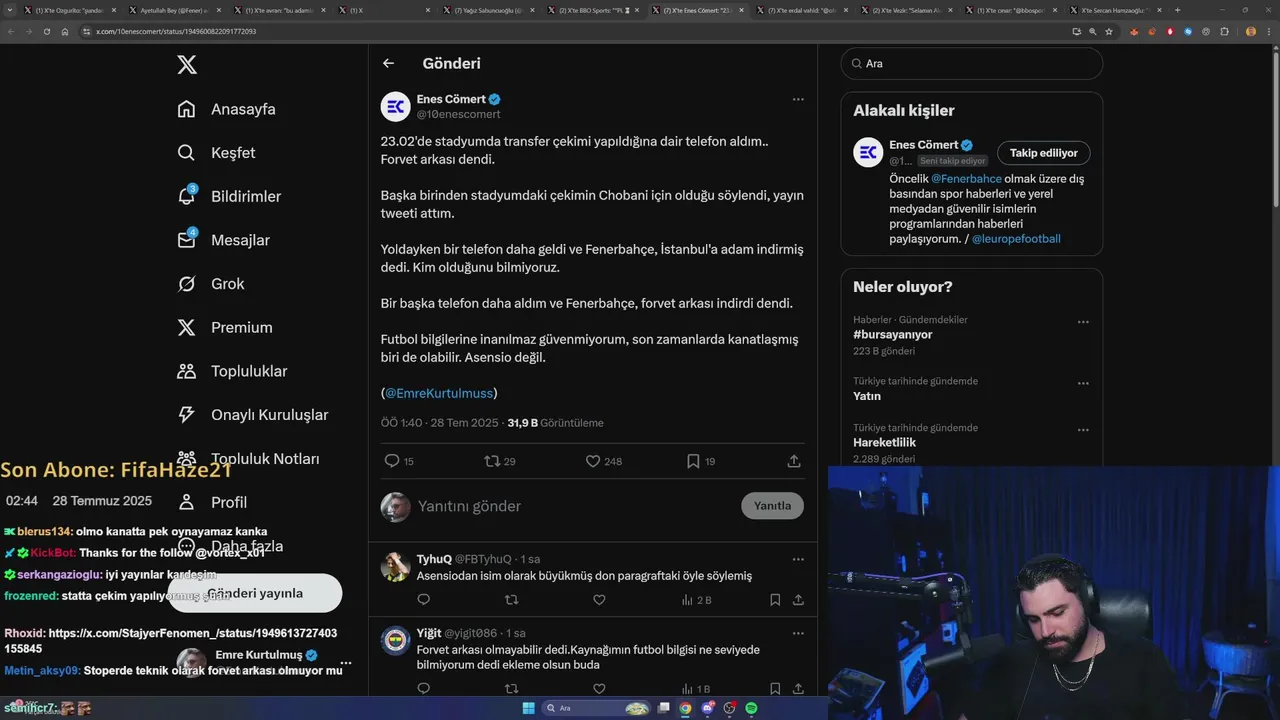Like the main post with 248 likes
1280x720 pixels.
pyautogui.click(x=593, y=461)
